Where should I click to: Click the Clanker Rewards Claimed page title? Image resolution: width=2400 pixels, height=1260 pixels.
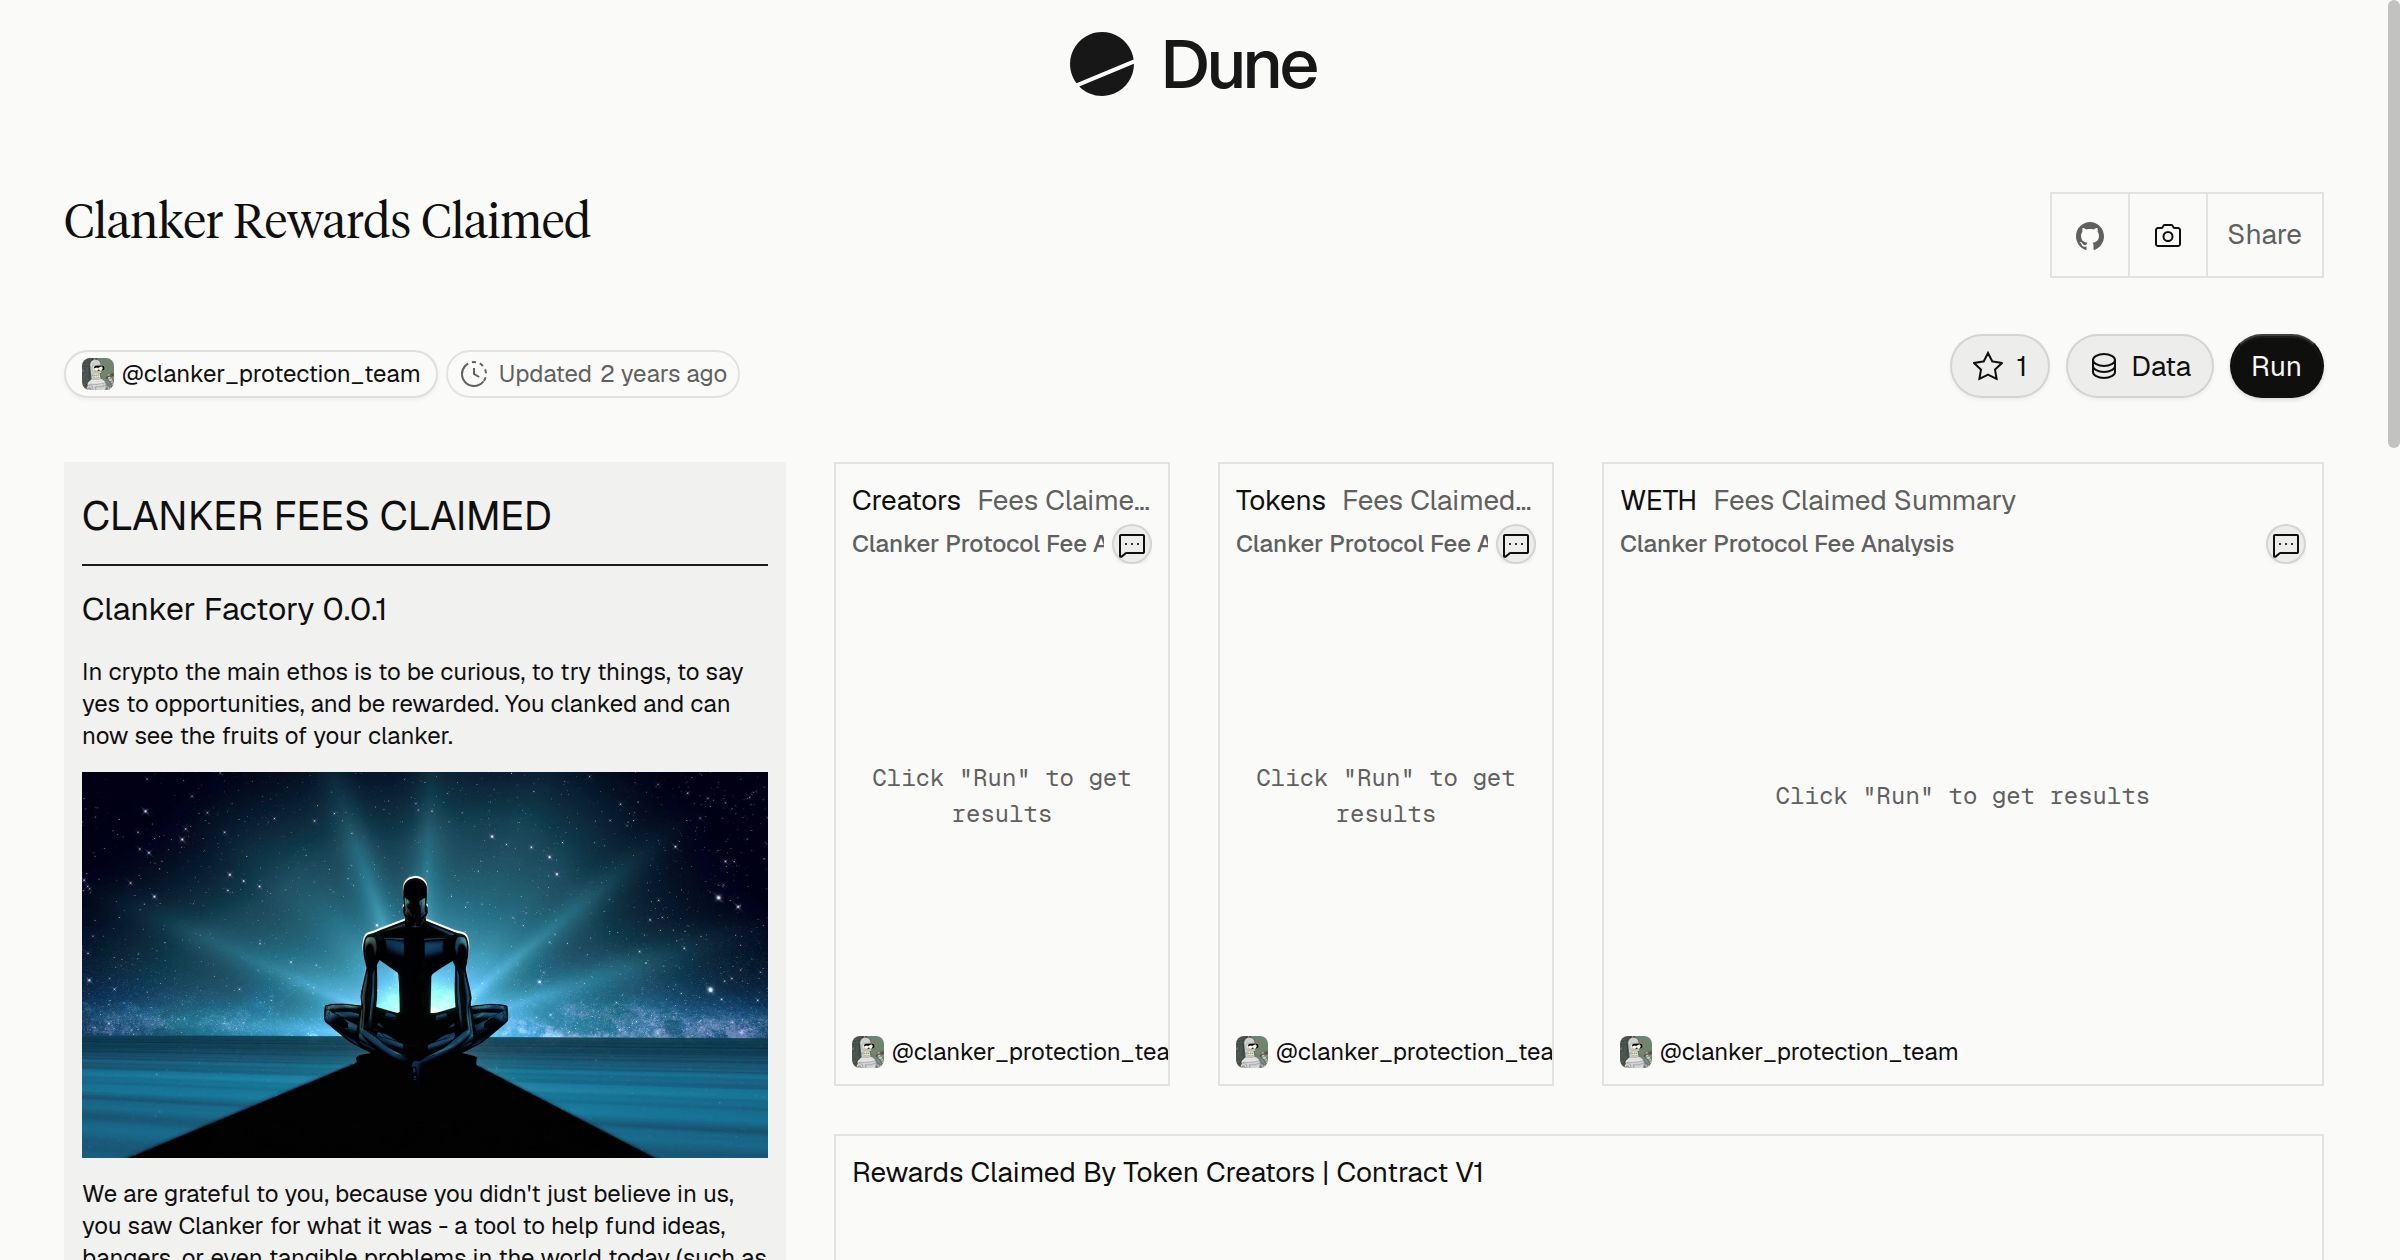pyautogui.click(x=327, y=221)
